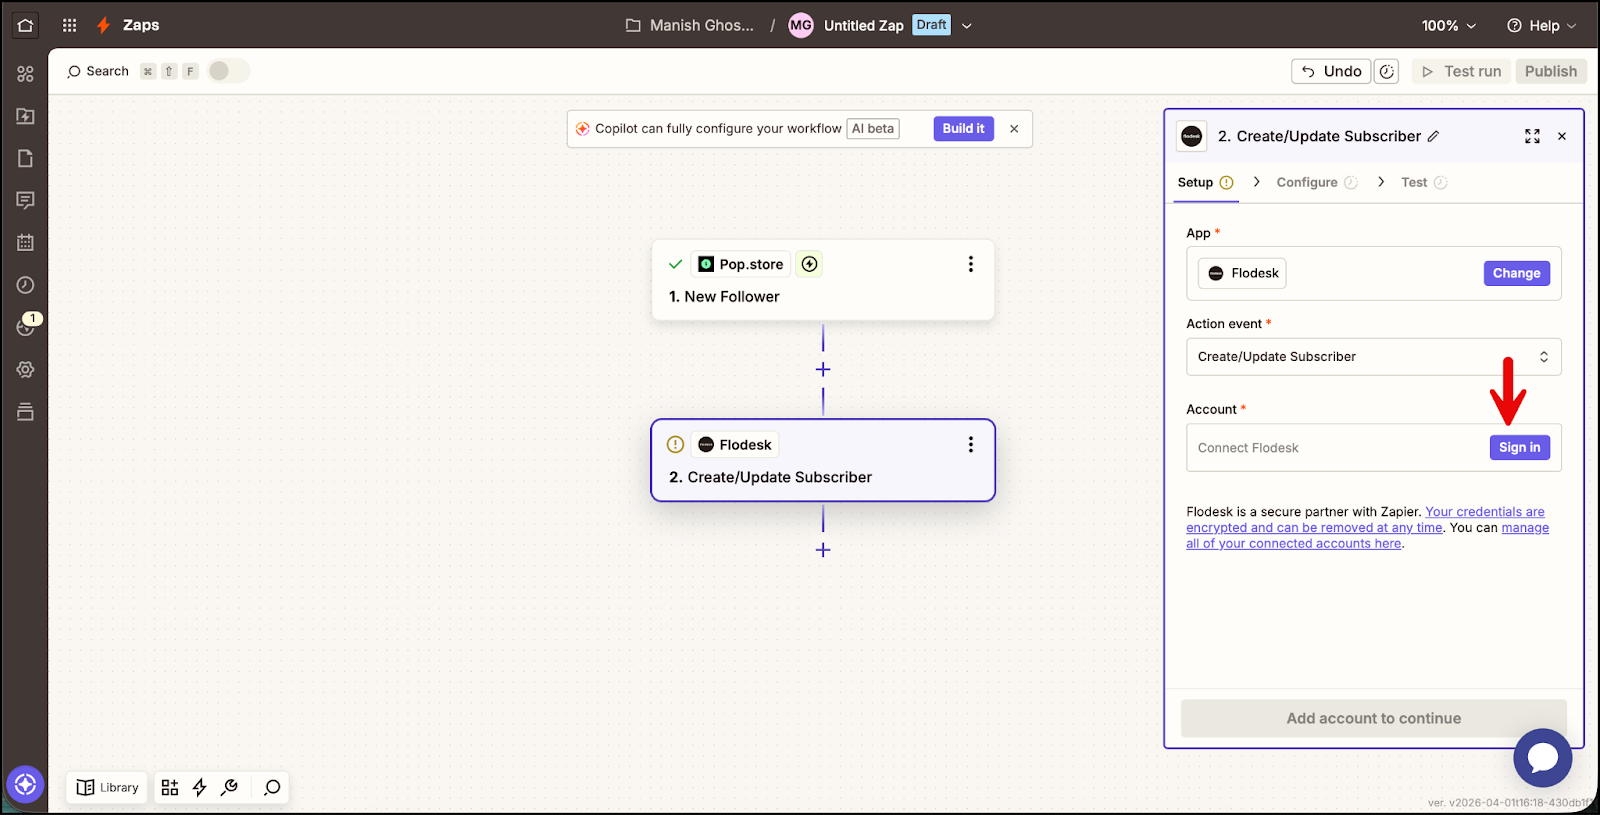The image size is (1600, 815).
Task: Expand the 100% zoom dropdown
Action: [x=1448, y=25]
